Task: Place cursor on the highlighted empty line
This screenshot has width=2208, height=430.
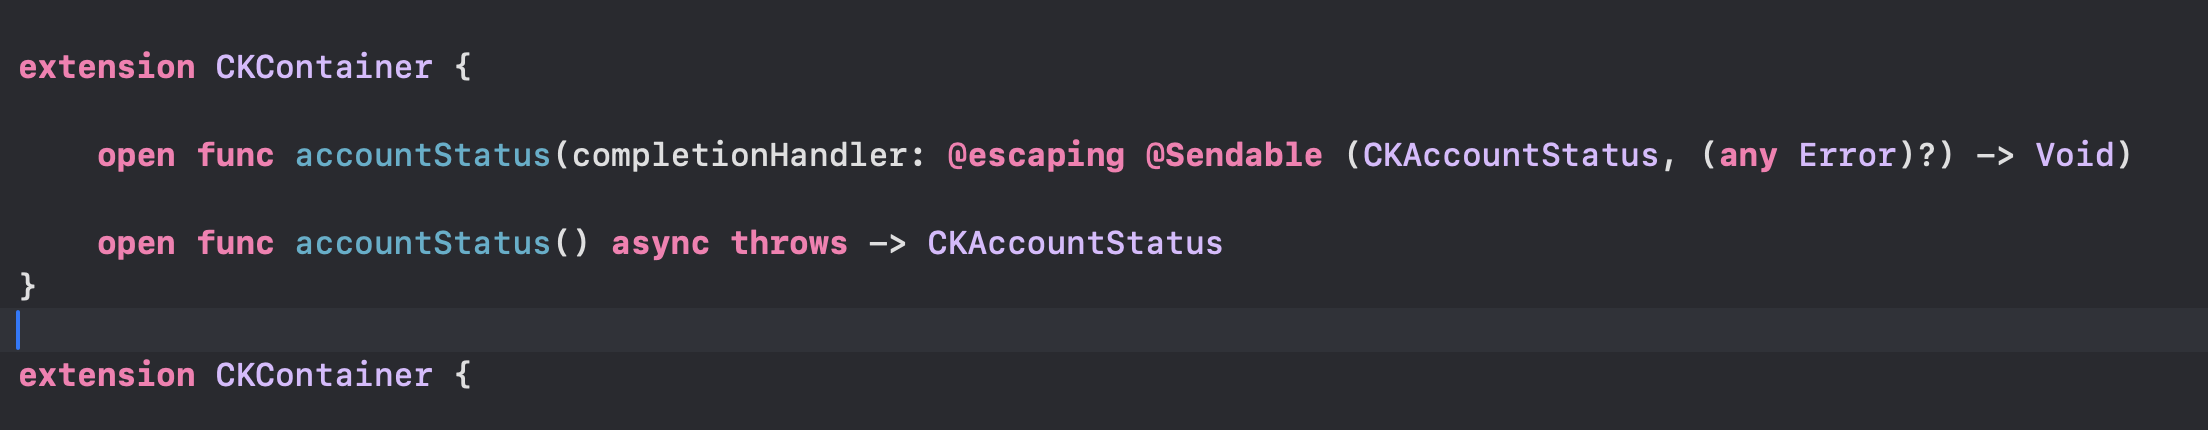Action: (600, 330)
